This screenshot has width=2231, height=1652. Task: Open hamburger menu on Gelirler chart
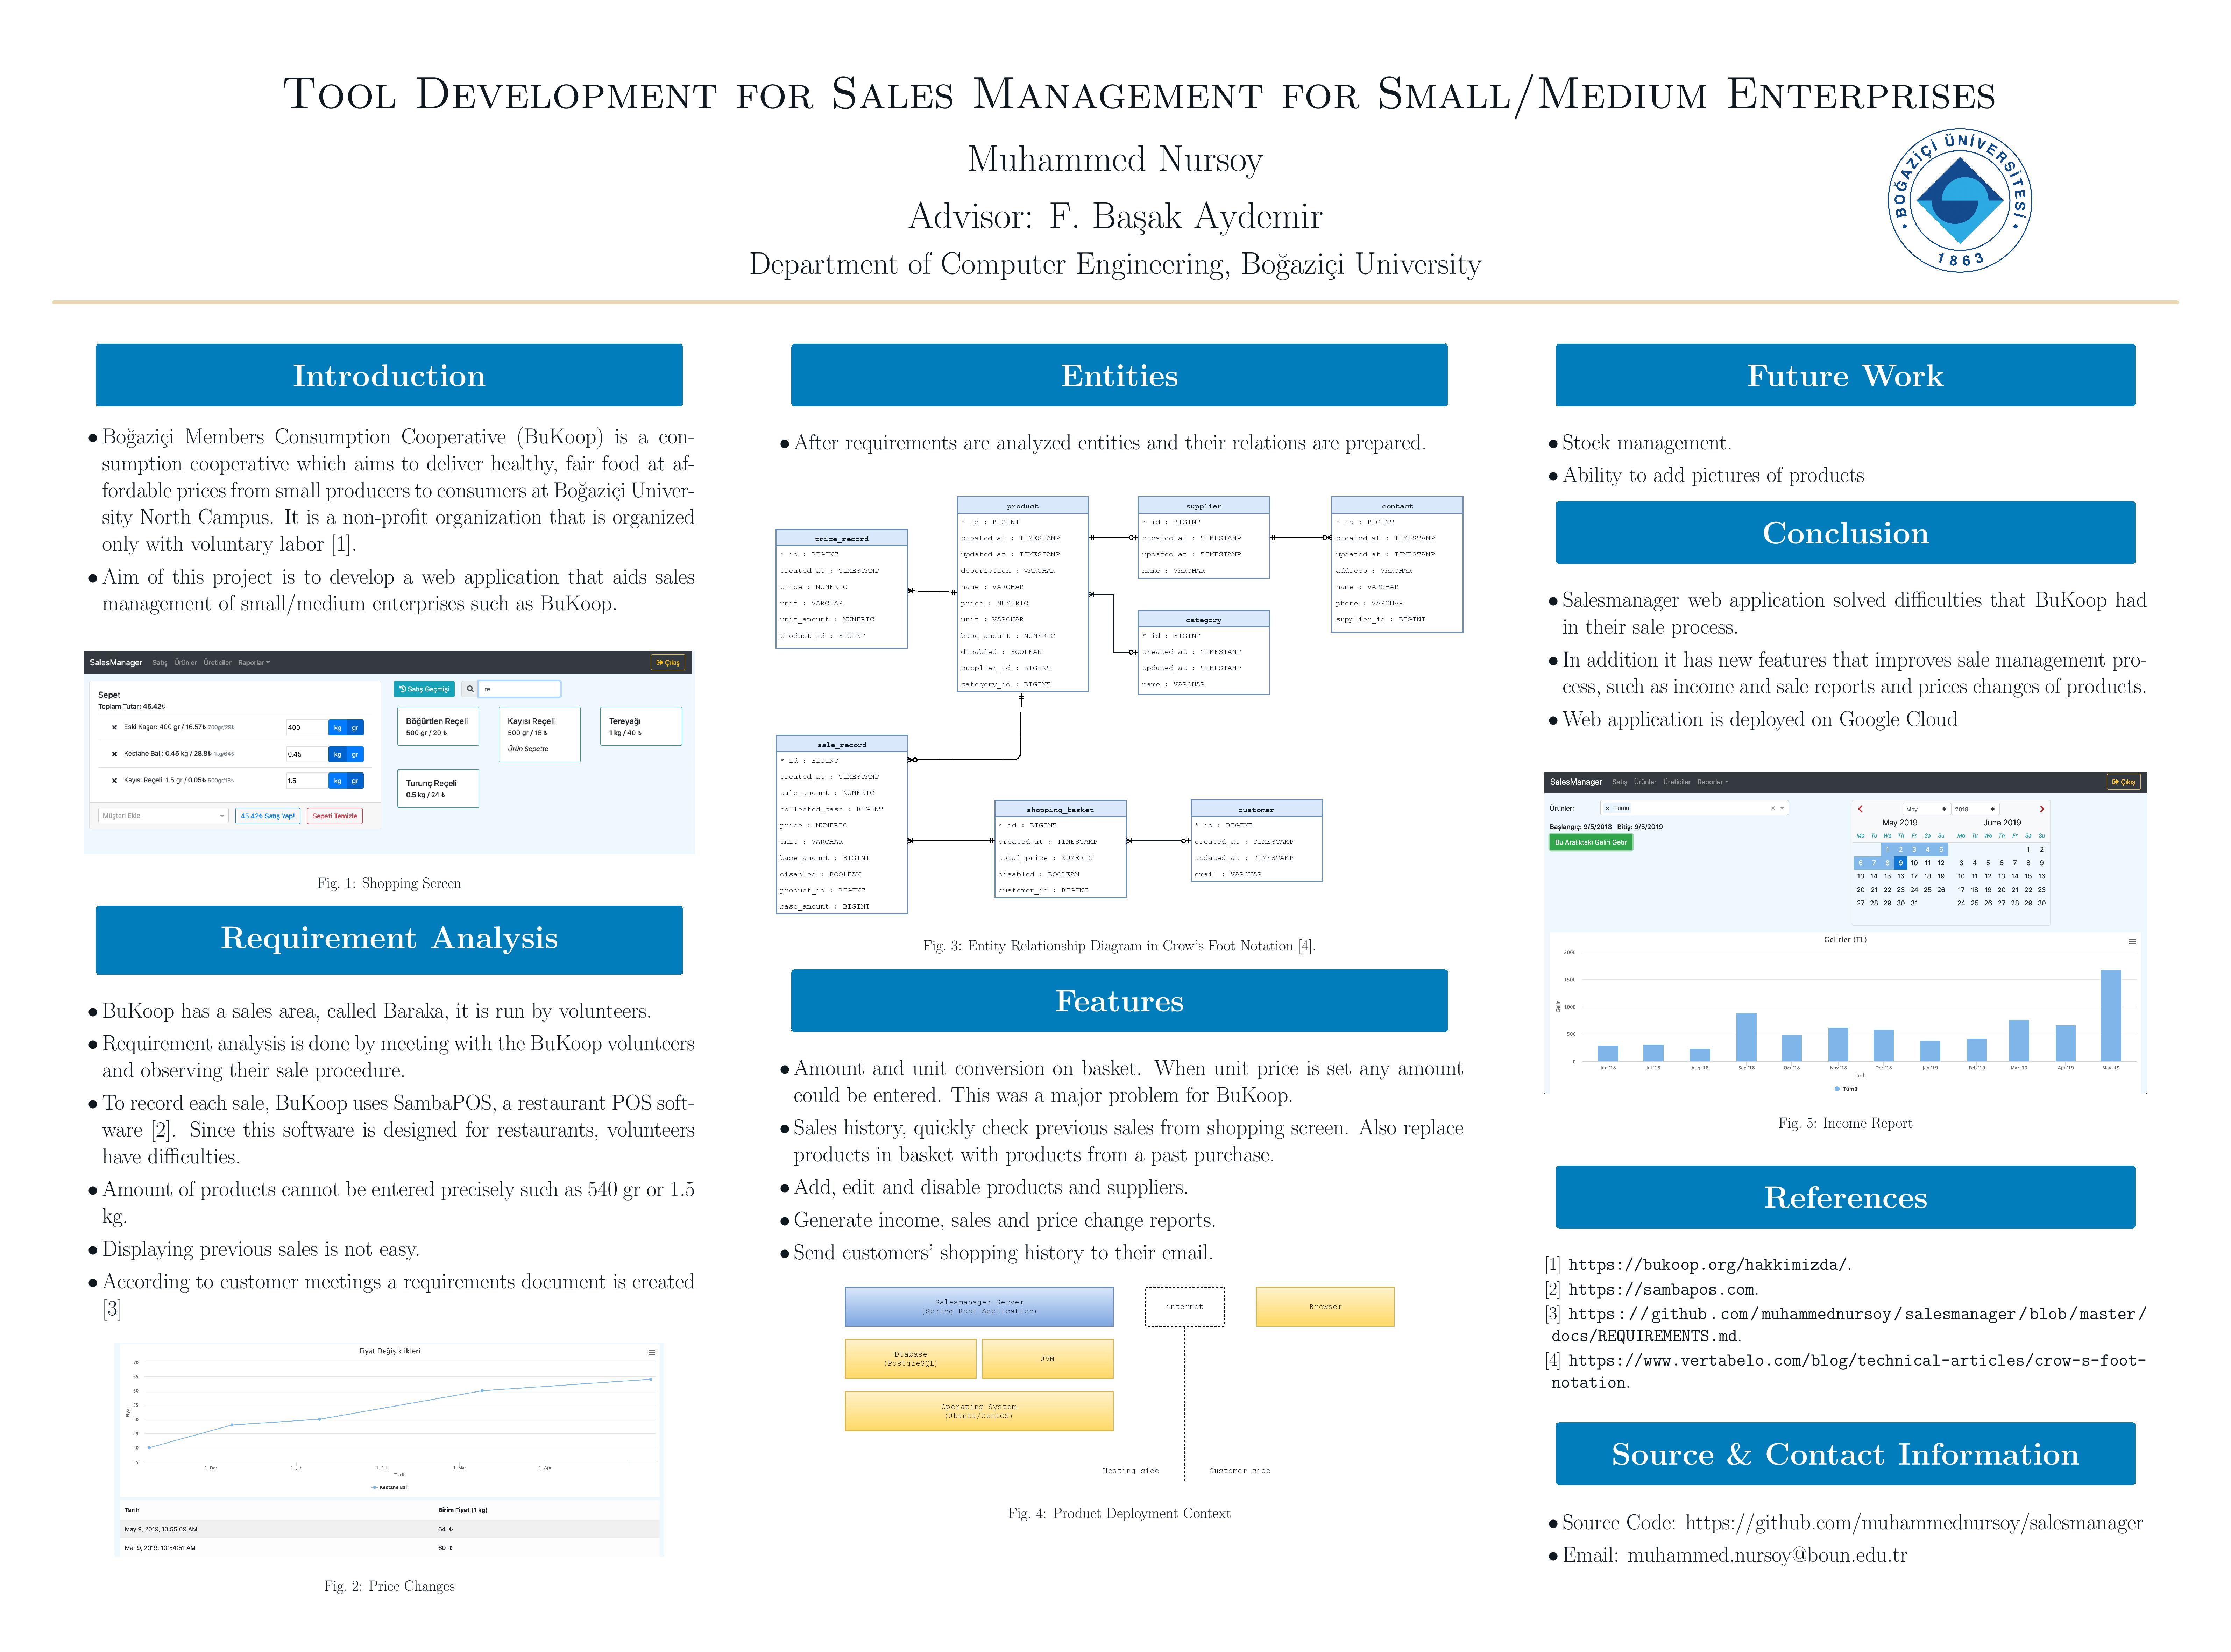[x=2132, y=941]
